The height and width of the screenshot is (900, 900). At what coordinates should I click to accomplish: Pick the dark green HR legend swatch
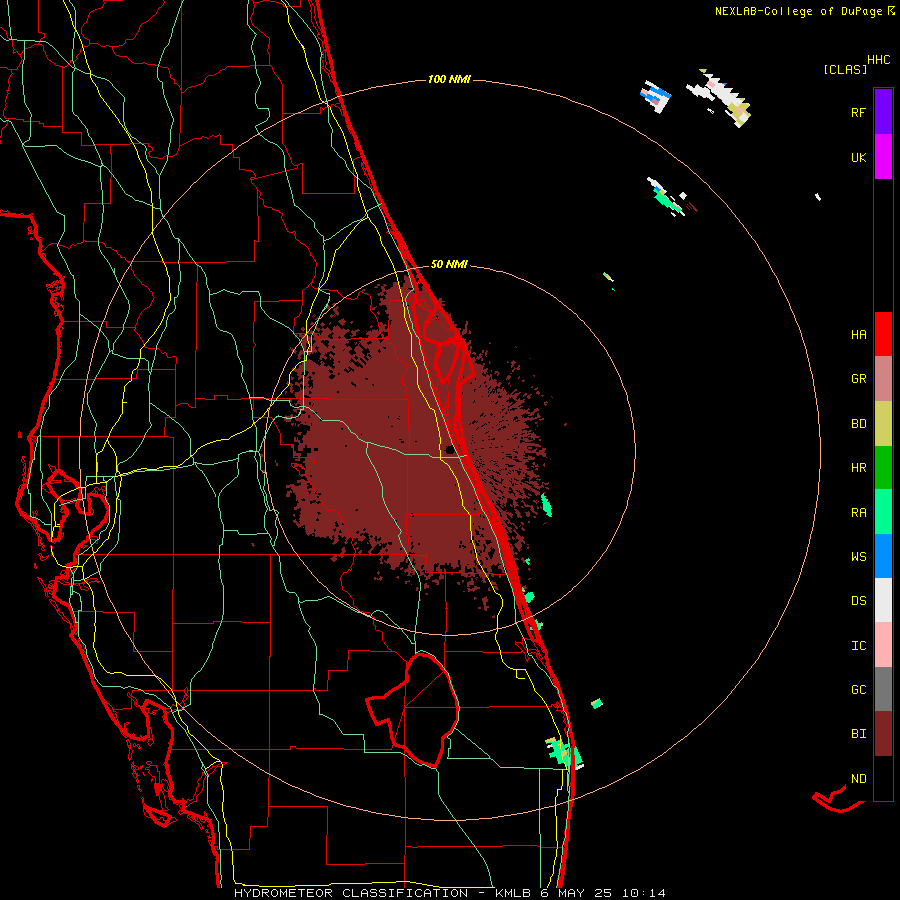(883, 468)
